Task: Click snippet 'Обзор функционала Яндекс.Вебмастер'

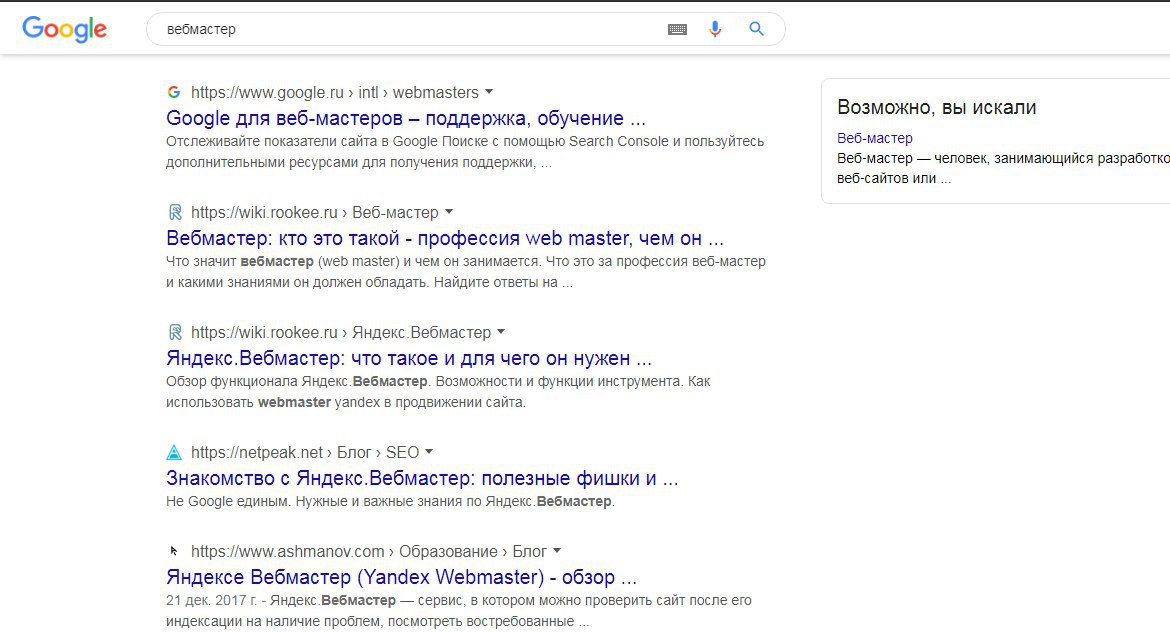Action: pyautogui.click(x=438, y=392)
